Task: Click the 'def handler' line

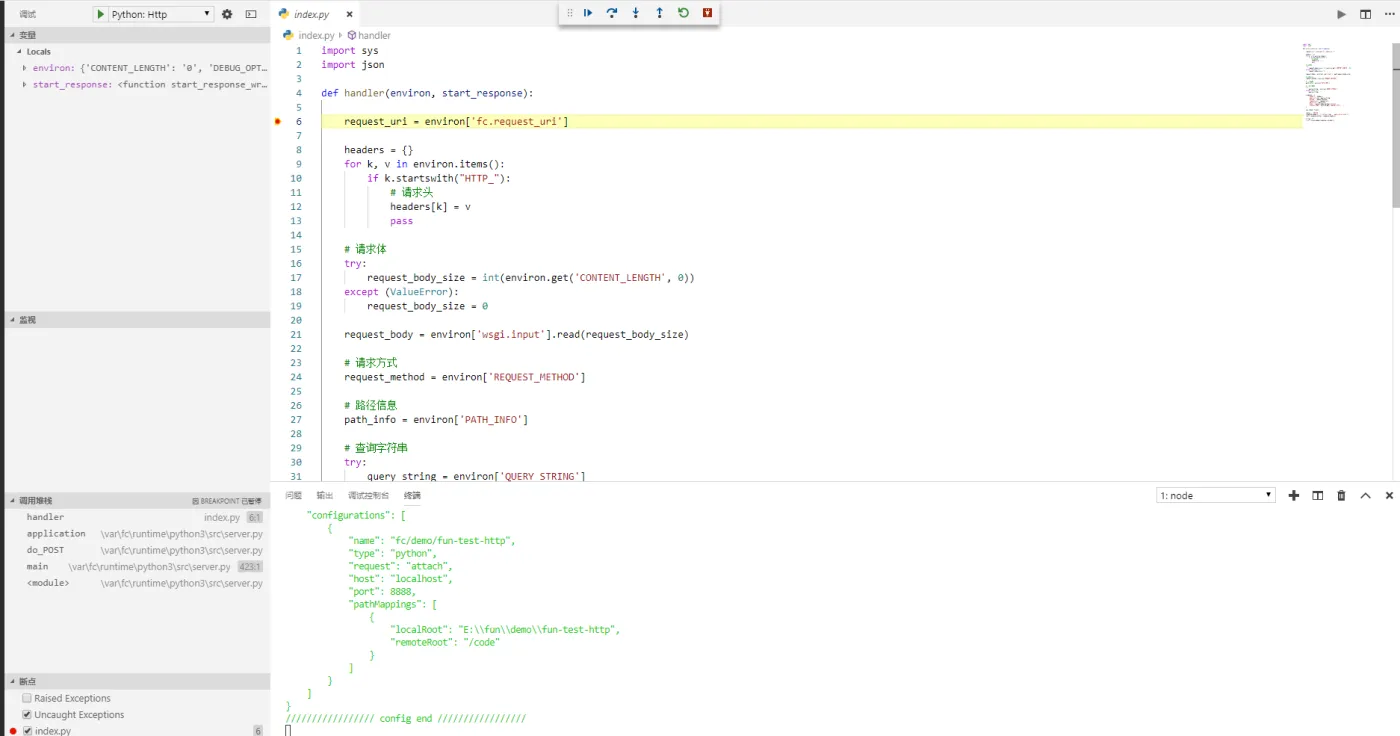Action: (x=427, y=93)
